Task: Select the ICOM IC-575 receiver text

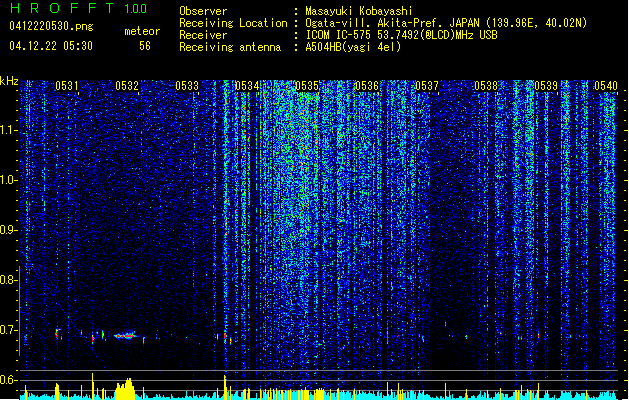Action: 401,35
